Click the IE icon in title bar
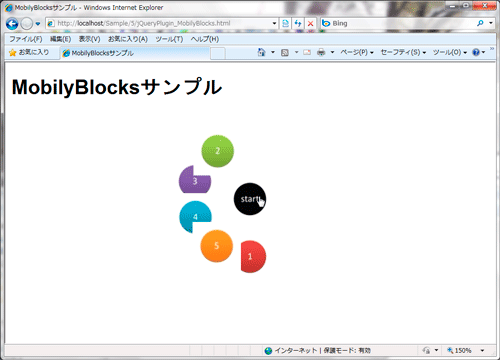The width and height of the screenshot is (500, 360). point(8,8)
